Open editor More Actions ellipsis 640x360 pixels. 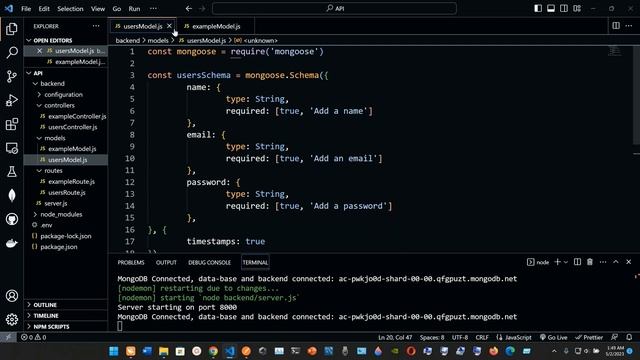[x=629, y=26]
